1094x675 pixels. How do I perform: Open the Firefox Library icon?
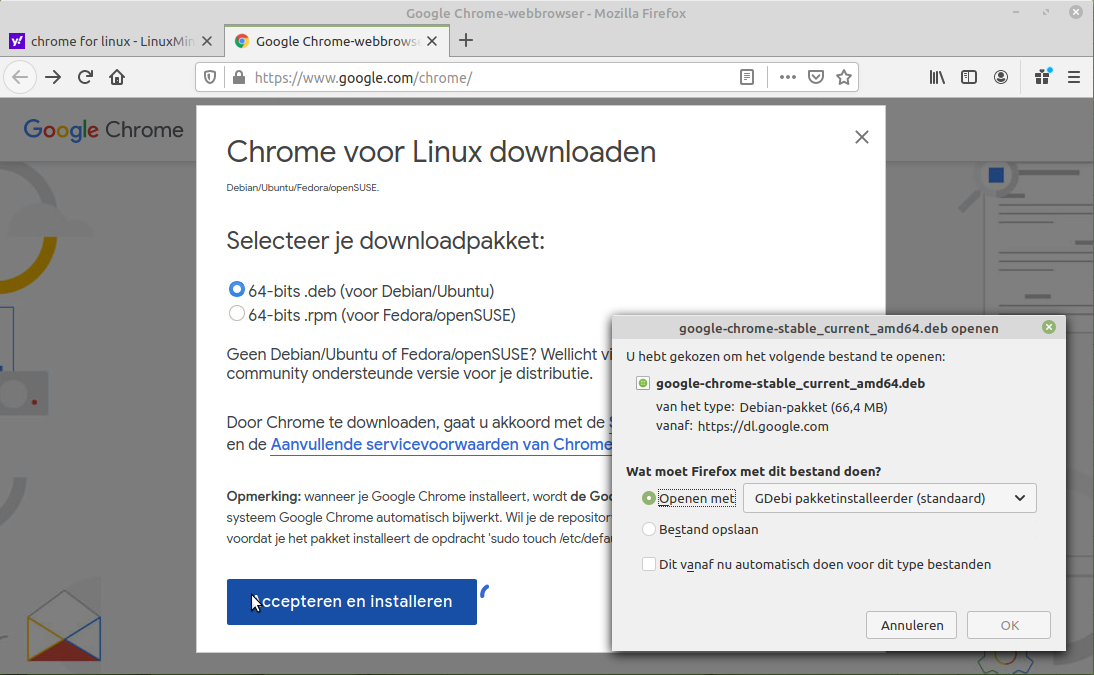pos(937,77)
